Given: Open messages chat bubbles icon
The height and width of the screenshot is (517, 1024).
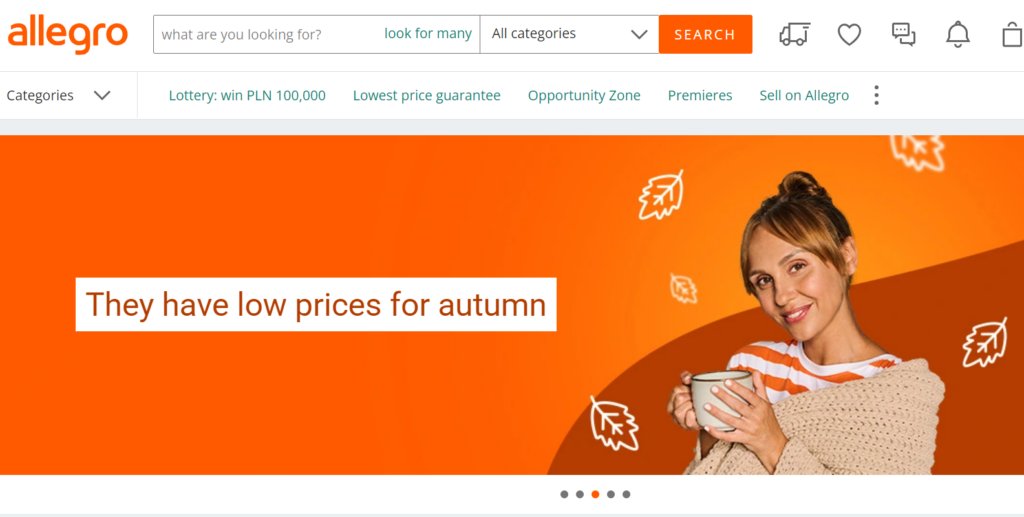Looking at the screenshot, I should coord(904,34).
